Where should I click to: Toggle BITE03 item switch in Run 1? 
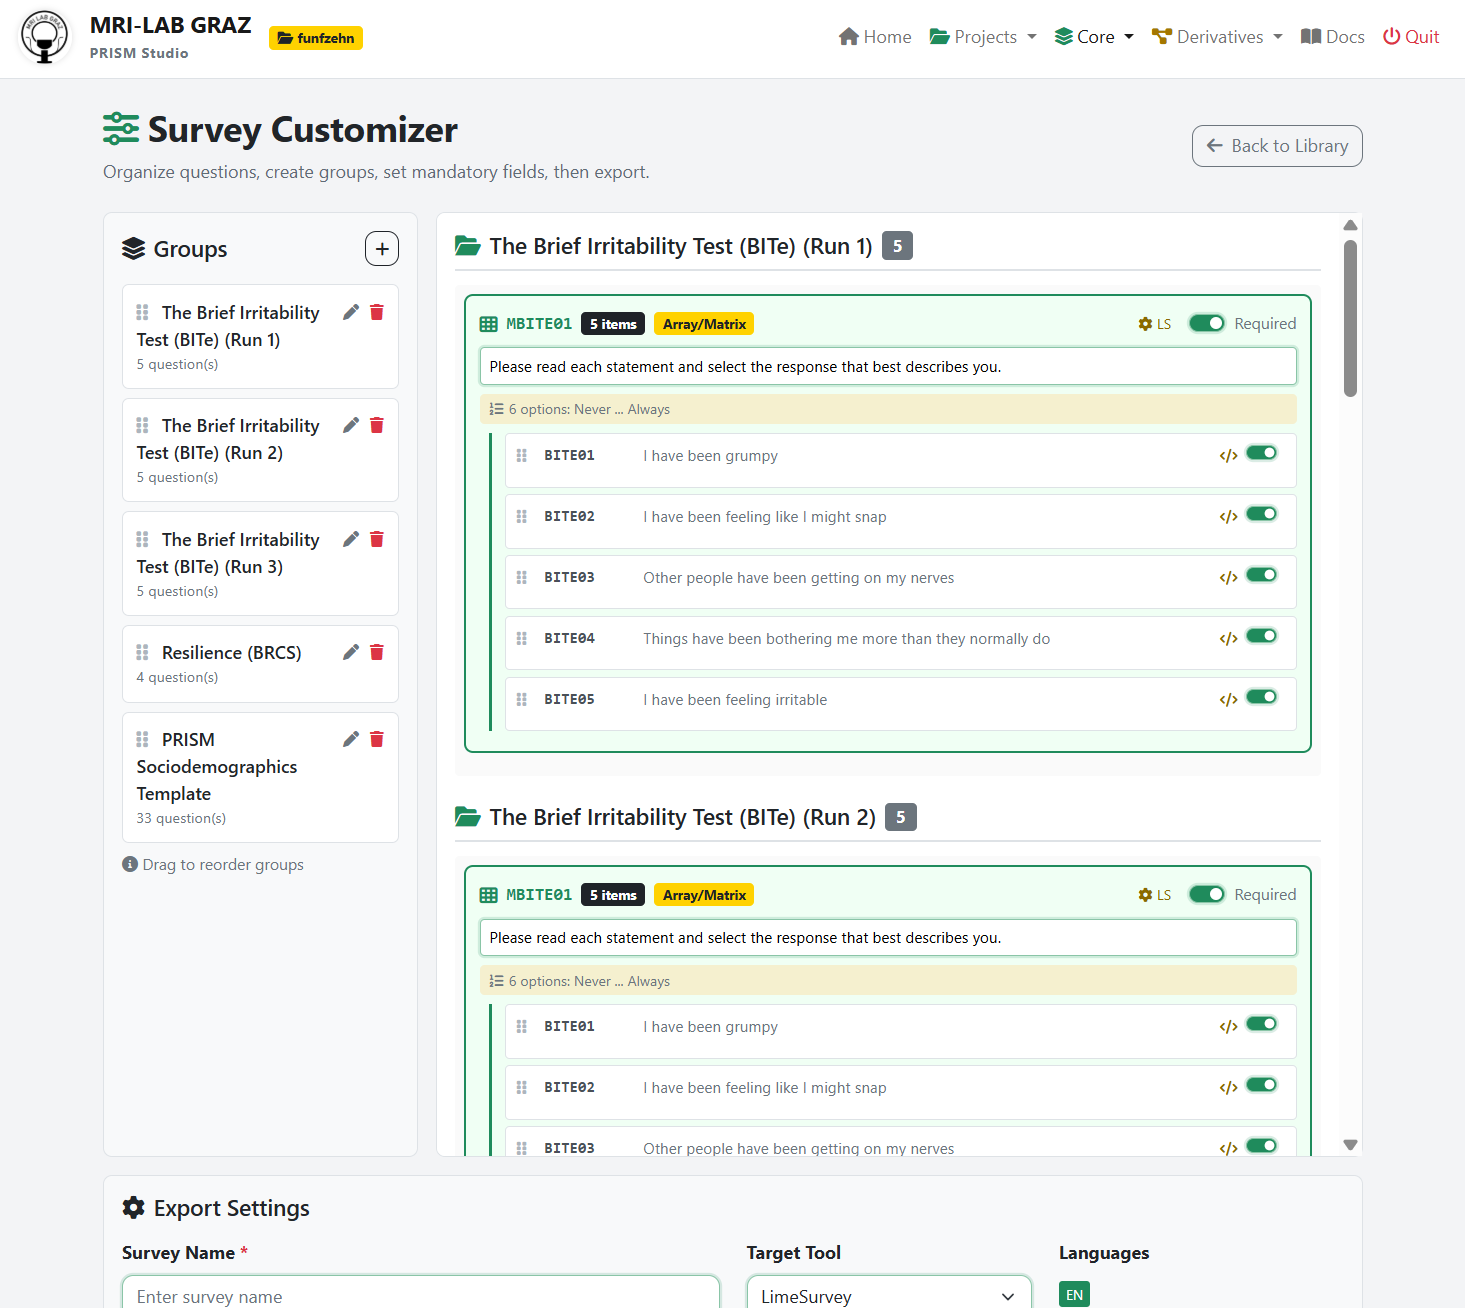[1262, 575]
